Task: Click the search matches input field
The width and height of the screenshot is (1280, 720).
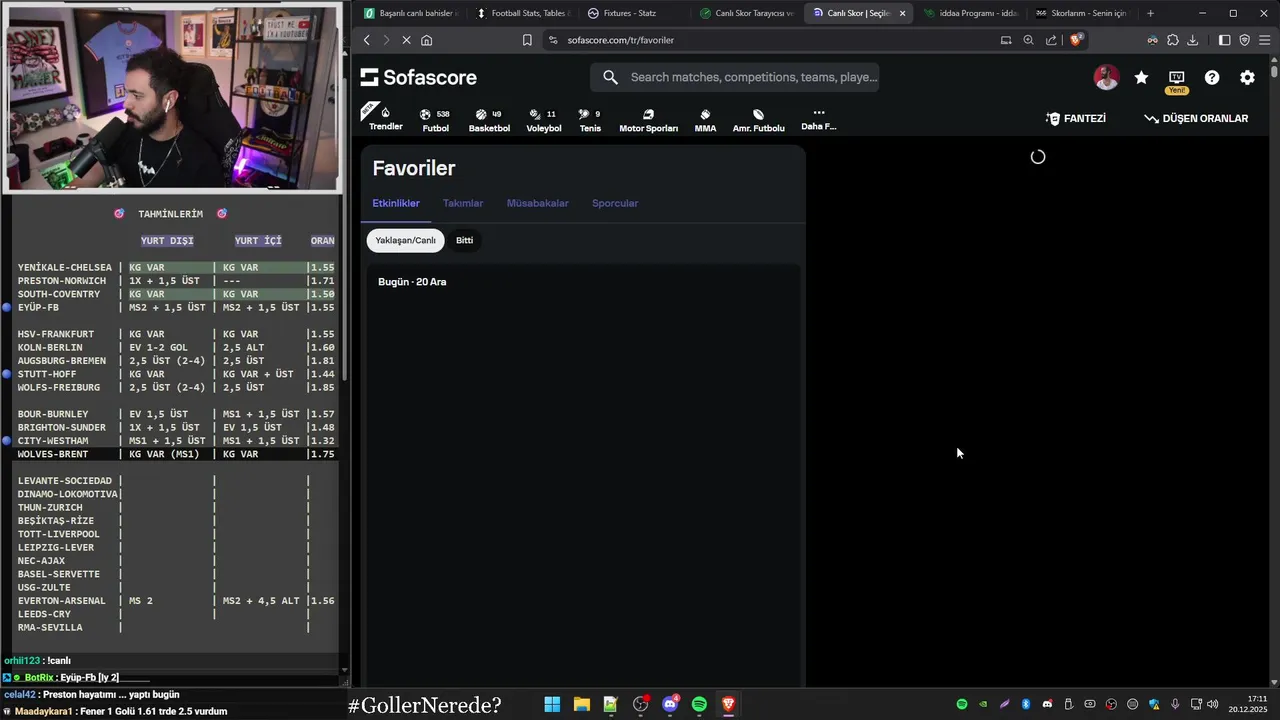Action: click(x=735, y=77)
